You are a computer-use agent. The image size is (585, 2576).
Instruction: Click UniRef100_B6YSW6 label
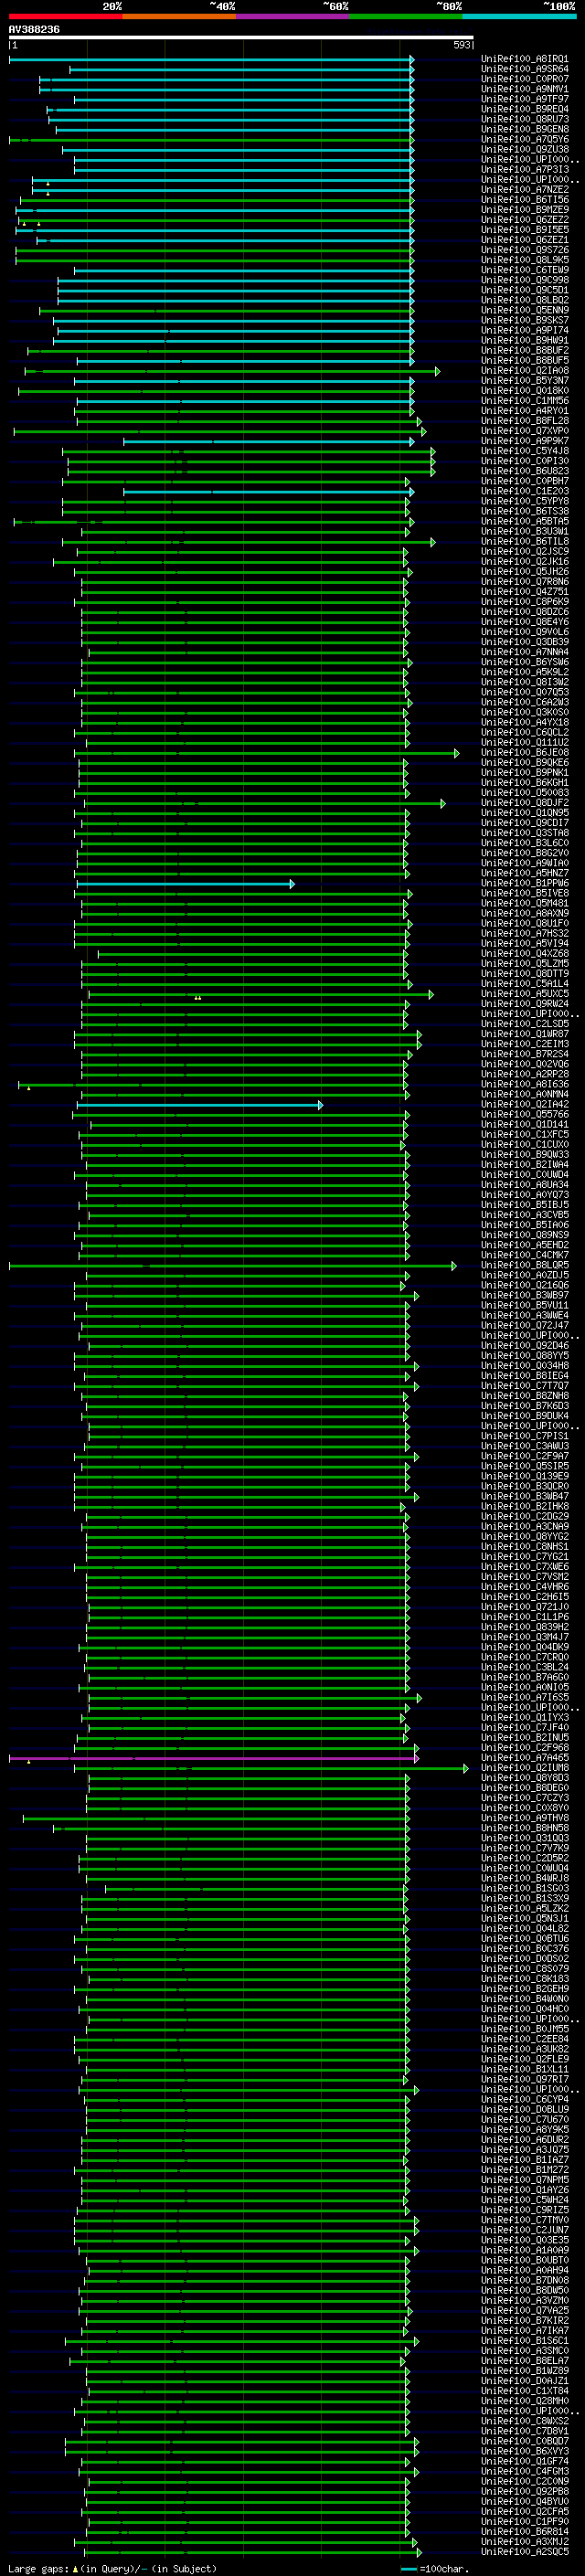click(x=524, y=662)
